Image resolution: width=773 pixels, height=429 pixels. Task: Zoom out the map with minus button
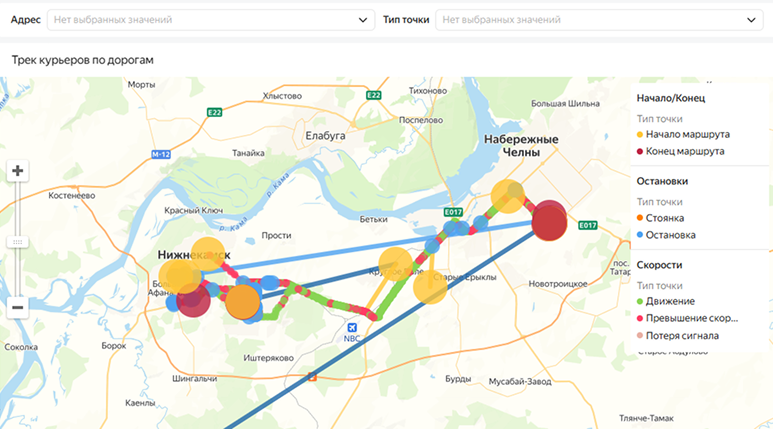coord(17,308)
